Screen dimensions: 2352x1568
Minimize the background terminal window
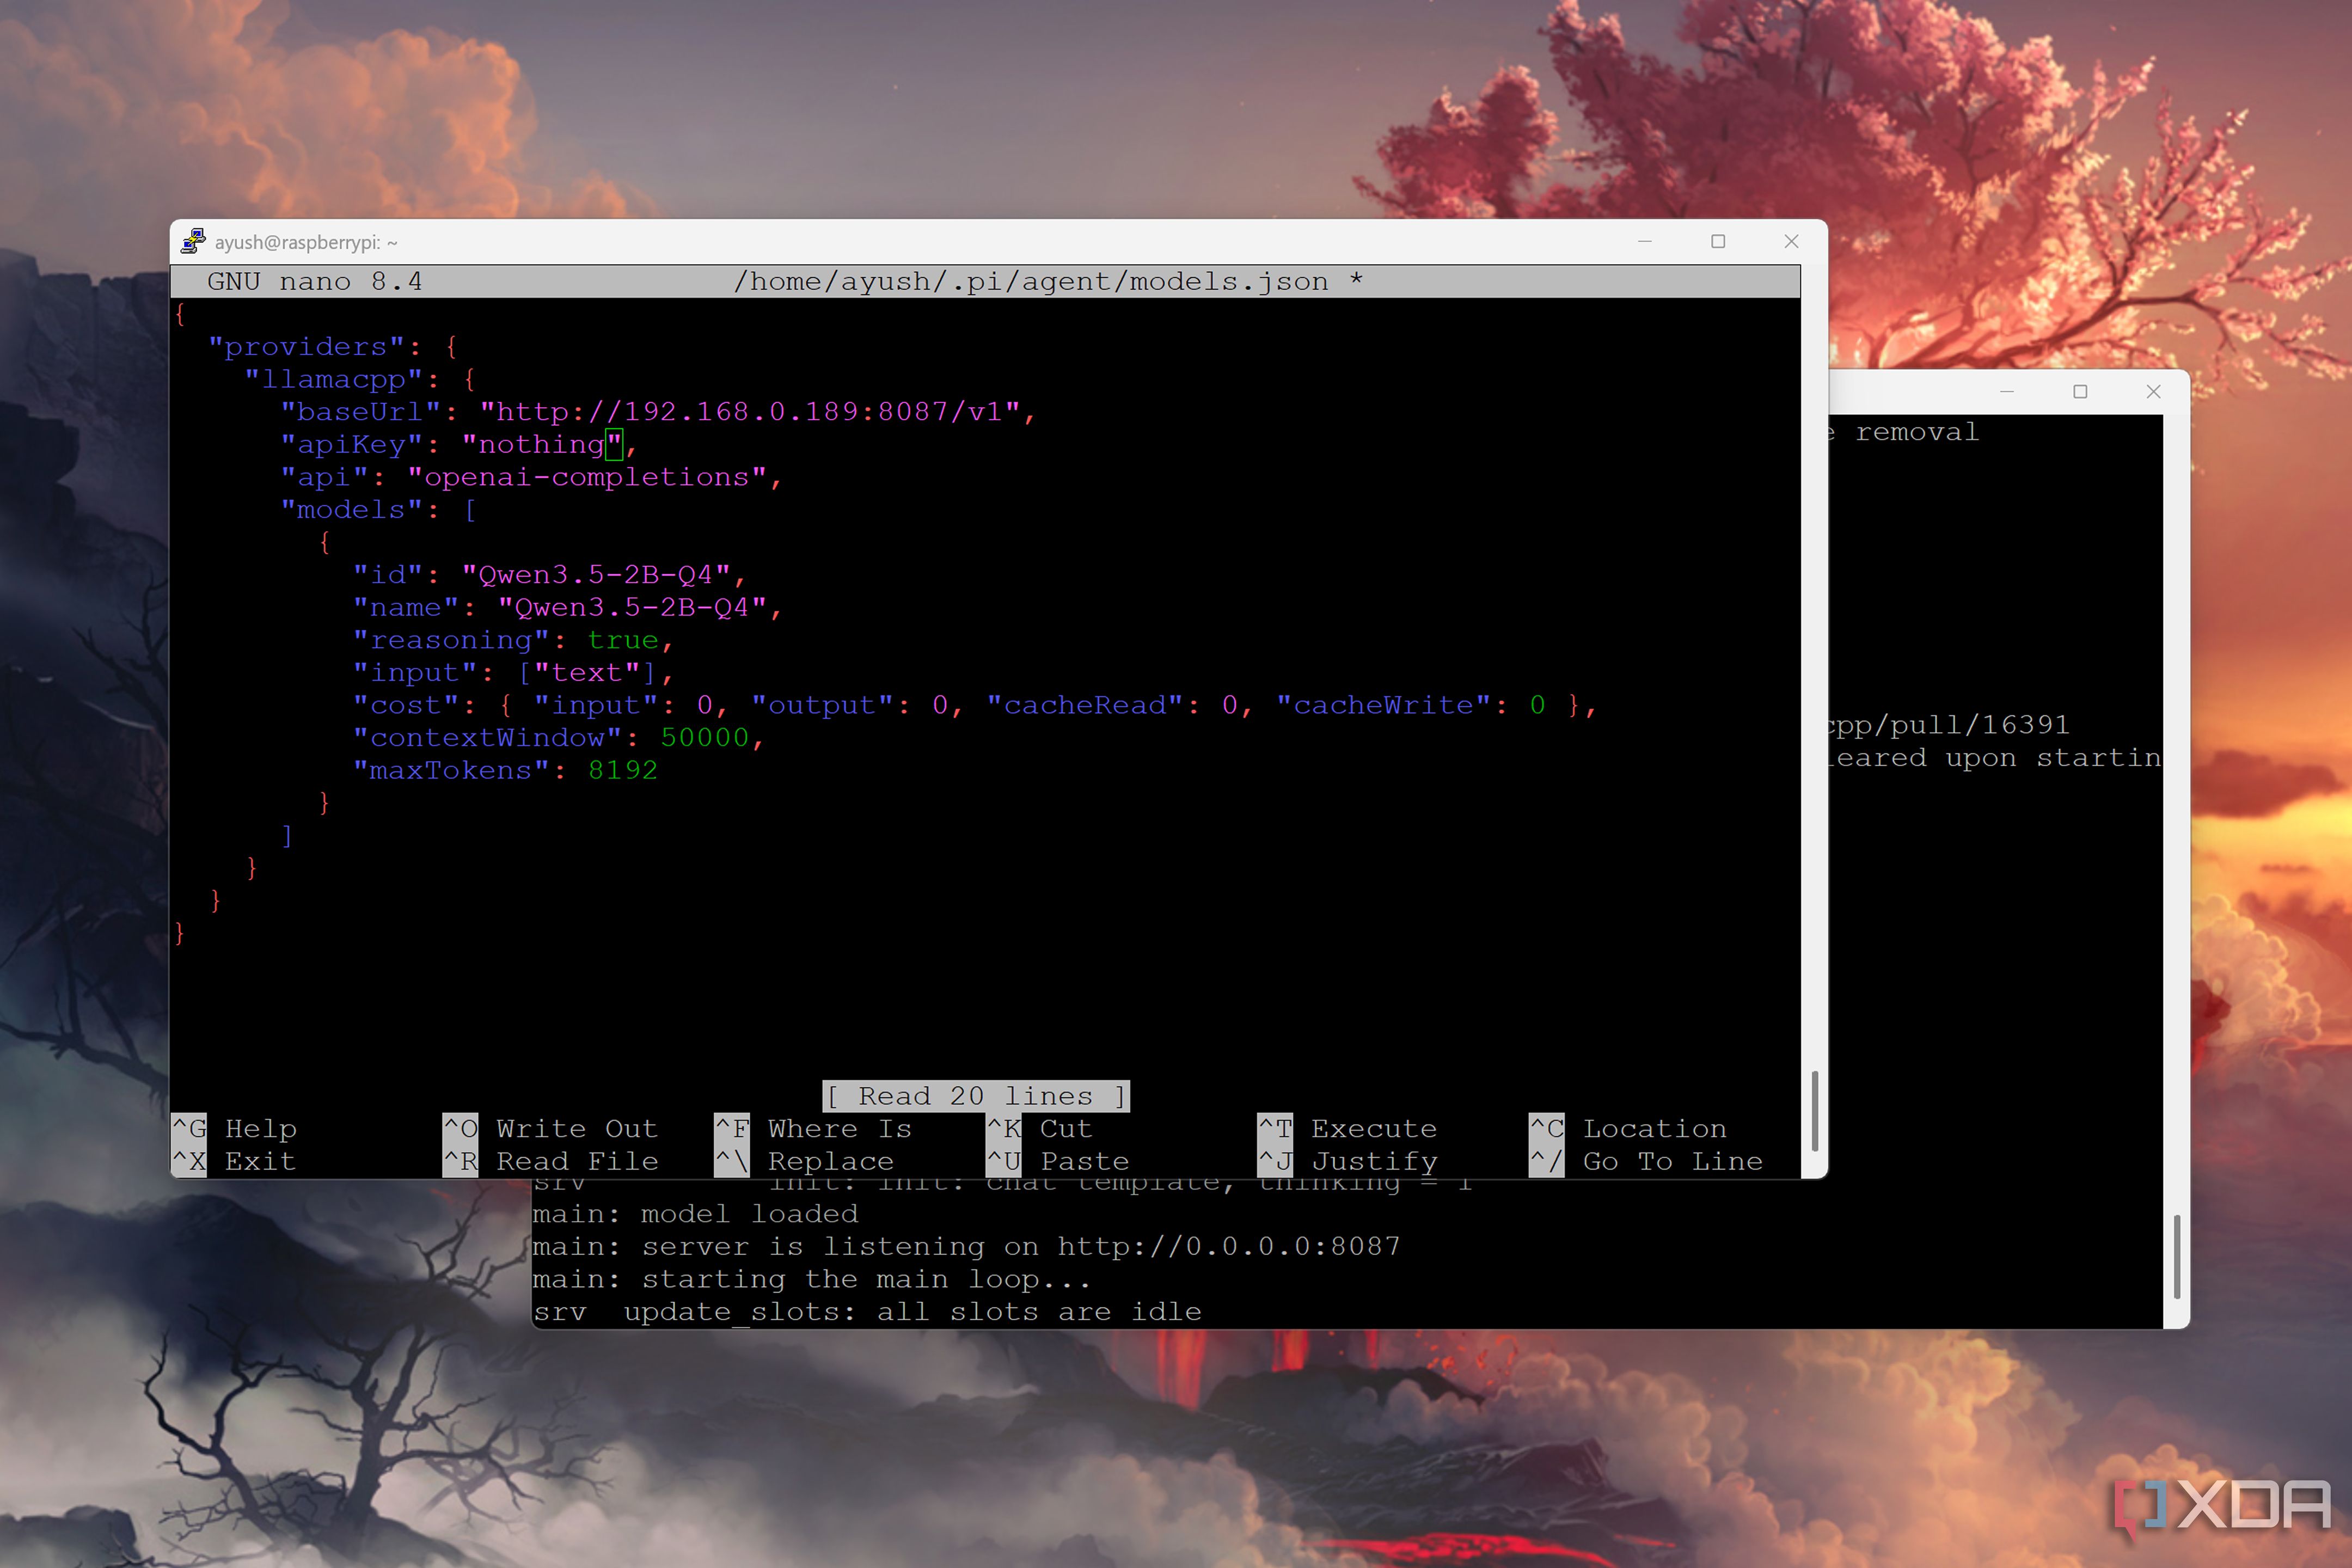(2007, 391)
